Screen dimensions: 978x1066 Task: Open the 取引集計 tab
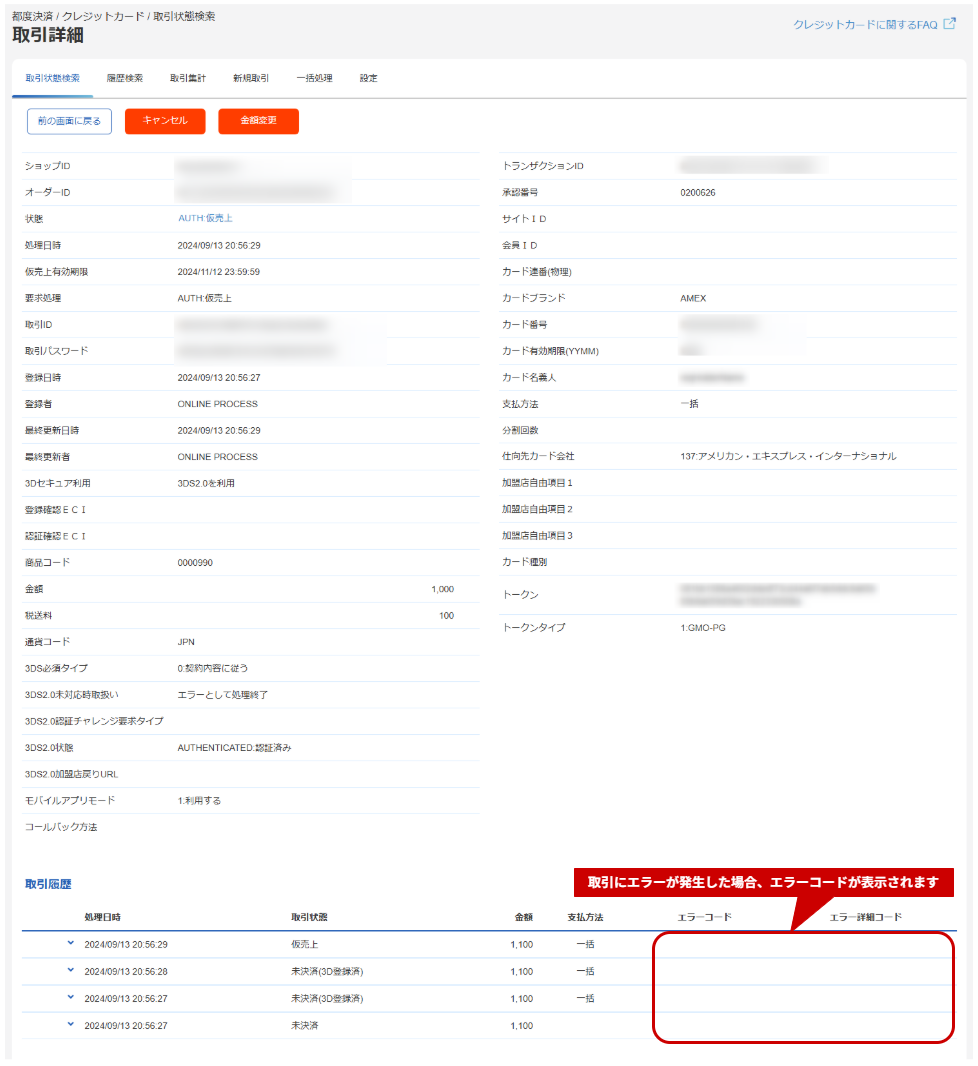pyautogui.click(x=187, y=78)
